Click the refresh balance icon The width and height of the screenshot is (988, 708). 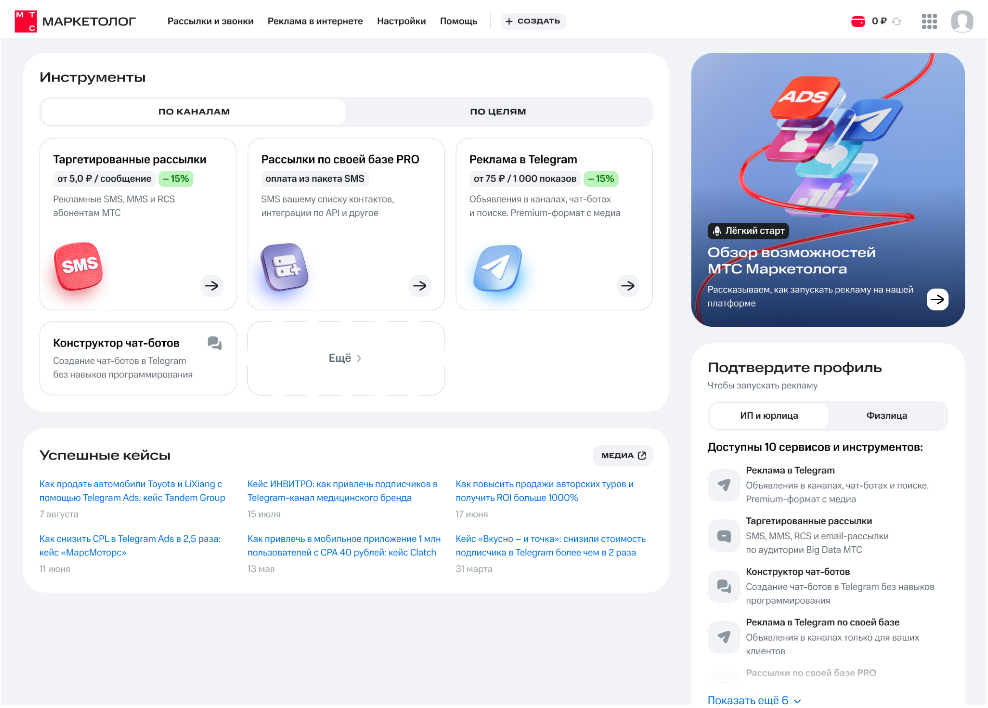(x=897, y=21)
